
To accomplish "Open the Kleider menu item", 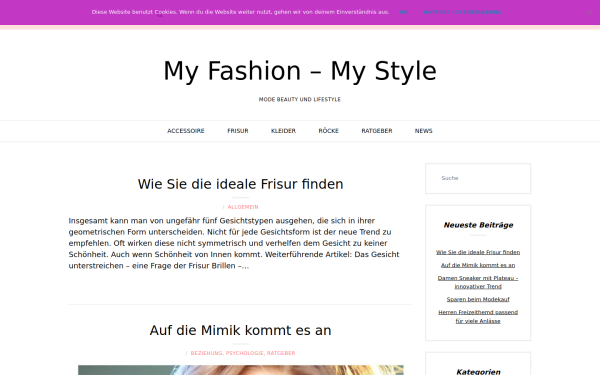I will tap(283, 131).
